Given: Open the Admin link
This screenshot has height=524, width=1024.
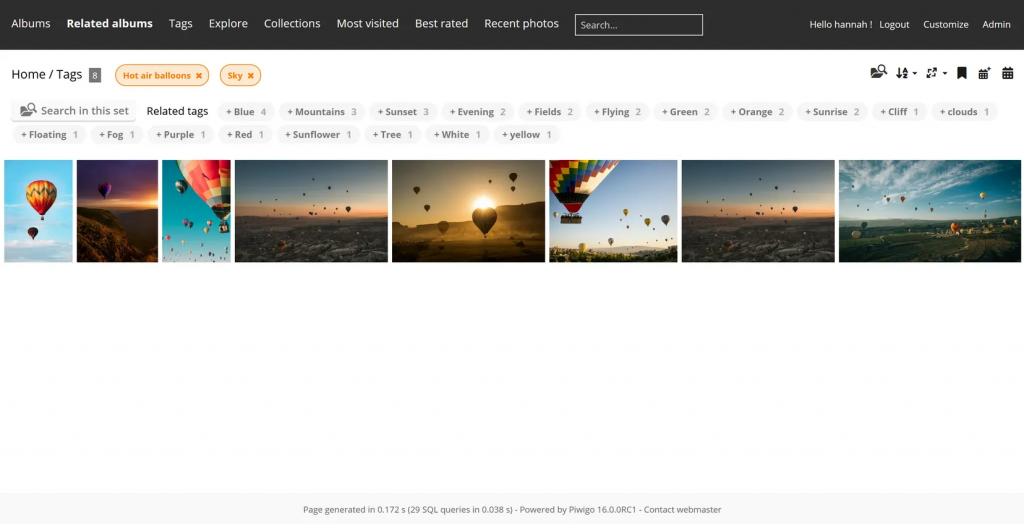Looking at the screenshot, I should [x=996, y=25].
